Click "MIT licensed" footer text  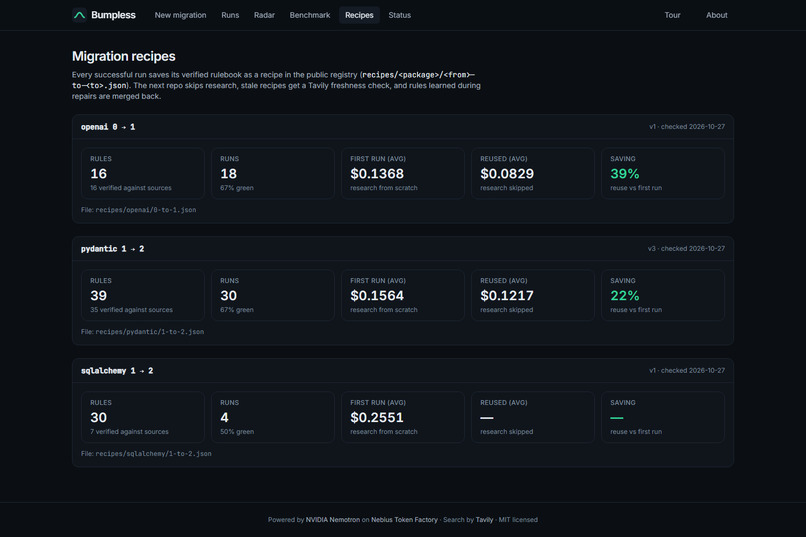point(518,520)
